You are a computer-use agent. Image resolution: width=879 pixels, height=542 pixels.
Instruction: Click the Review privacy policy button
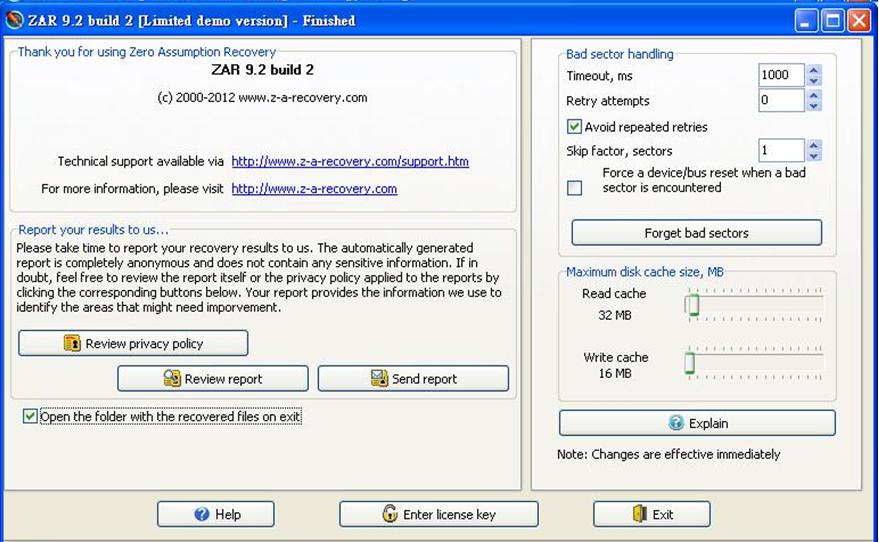point(133,343)
